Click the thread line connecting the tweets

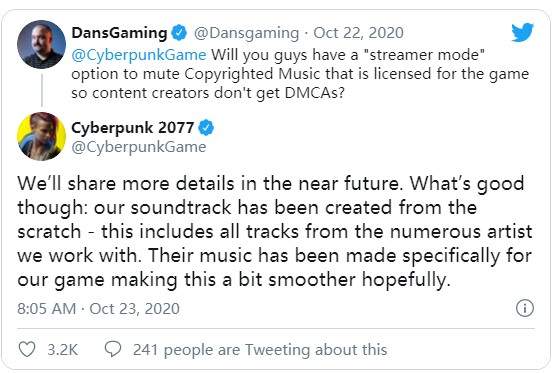[x=42, y=90]
